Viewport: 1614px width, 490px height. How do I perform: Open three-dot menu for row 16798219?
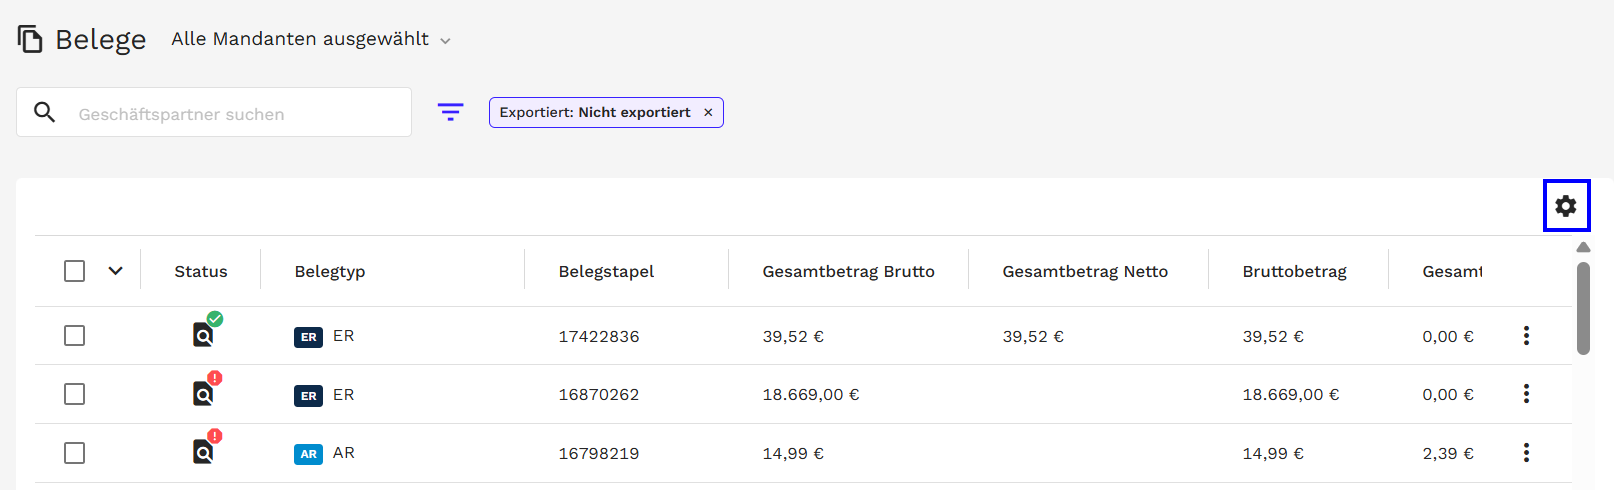tap(1526, 453)
